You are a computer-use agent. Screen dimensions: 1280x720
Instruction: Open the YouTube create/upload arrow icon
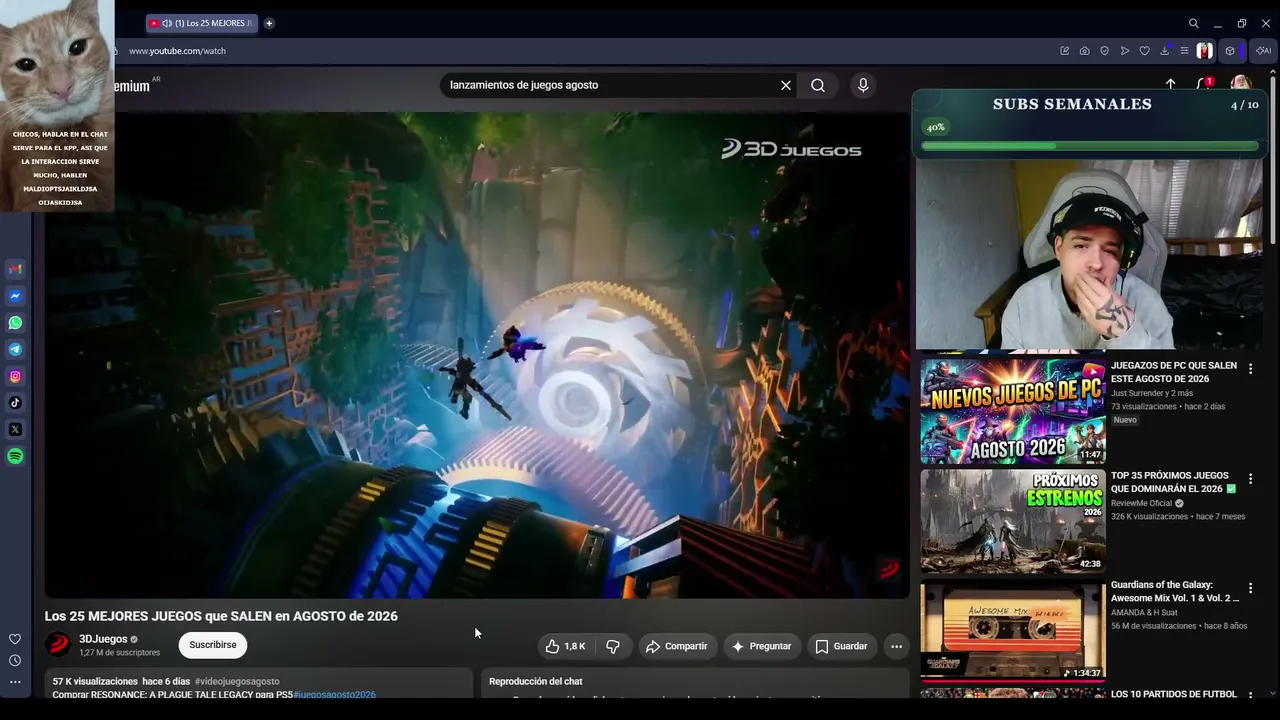pyautogui.click(x=1171, y=84)
